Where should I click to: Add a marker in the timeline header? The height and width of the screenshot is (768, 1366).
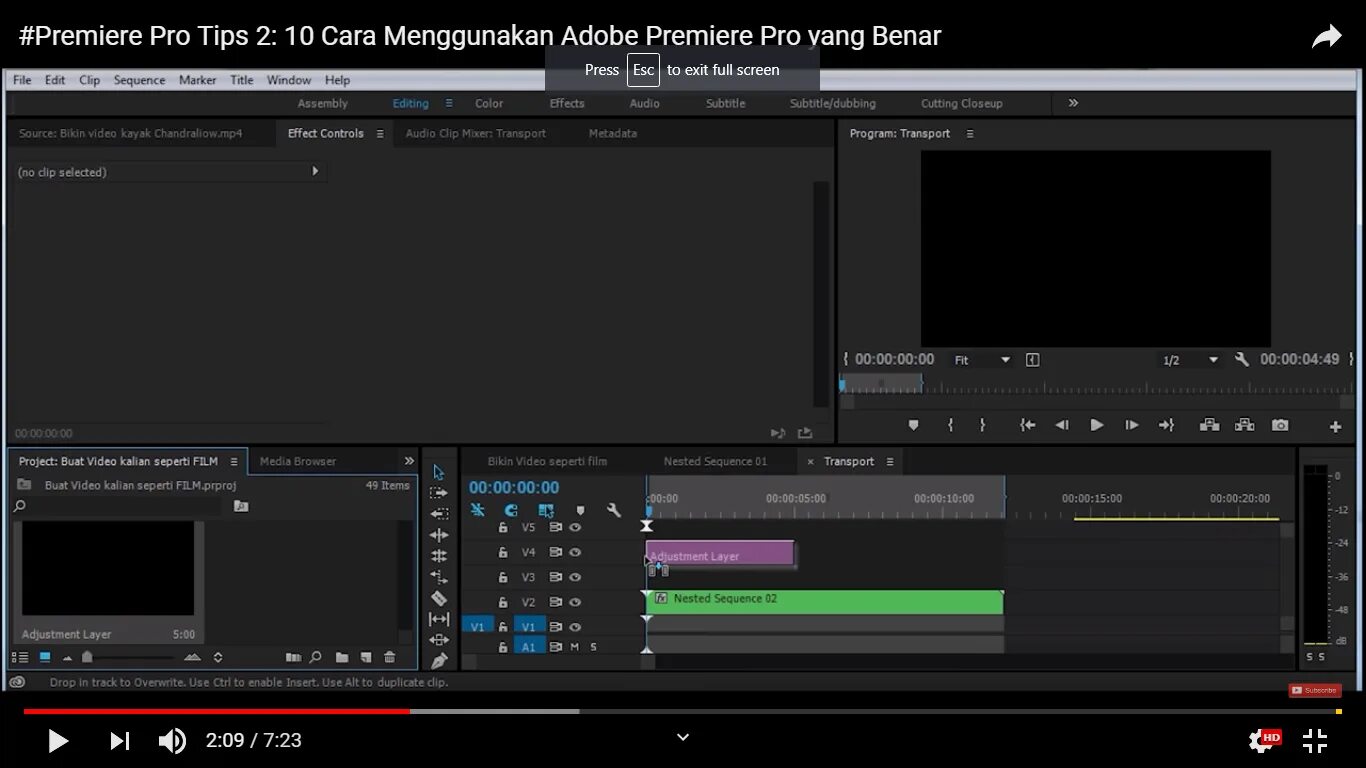580,510
